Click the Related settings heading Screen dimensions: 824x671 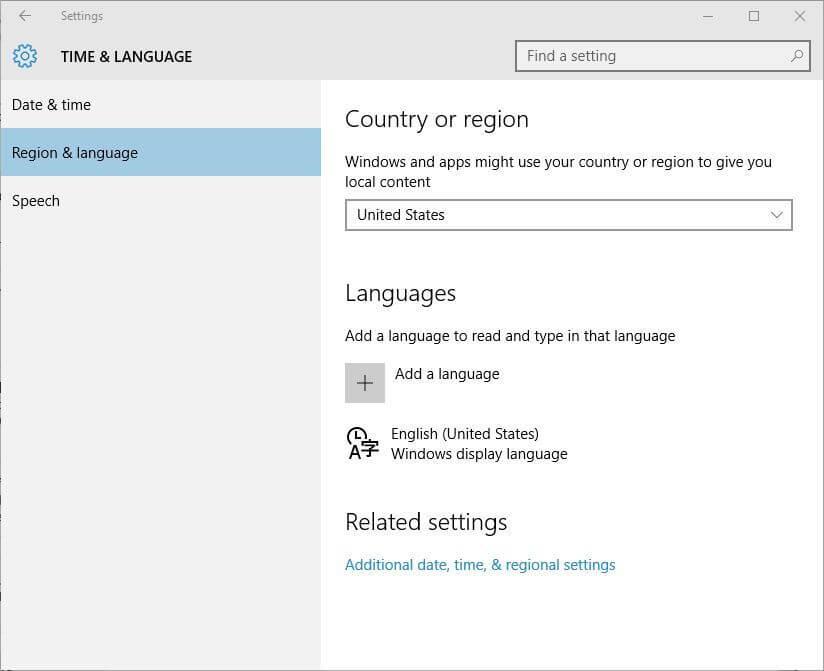pyautogui.click(x=426, y=522)
